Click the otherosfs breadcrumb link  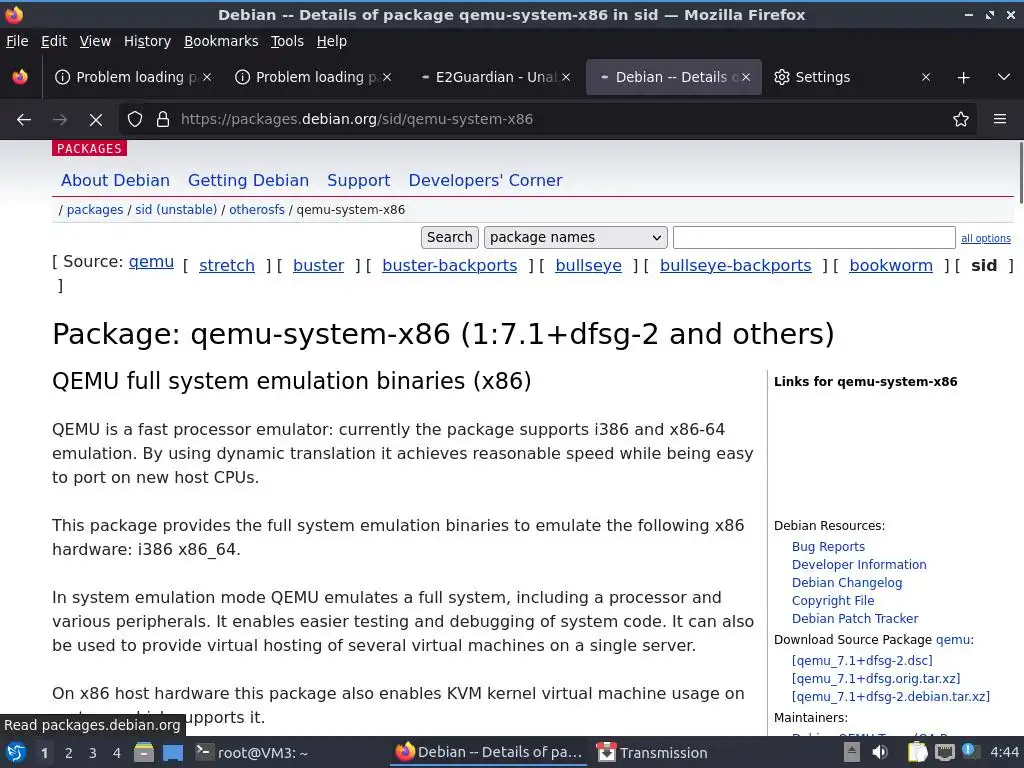tap(257, 210)
